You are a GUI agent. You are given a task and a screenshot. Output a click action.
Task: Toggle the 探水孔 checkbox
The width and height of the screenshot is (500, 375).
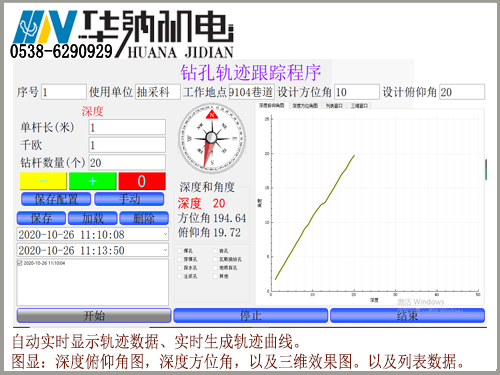[180, 268]
